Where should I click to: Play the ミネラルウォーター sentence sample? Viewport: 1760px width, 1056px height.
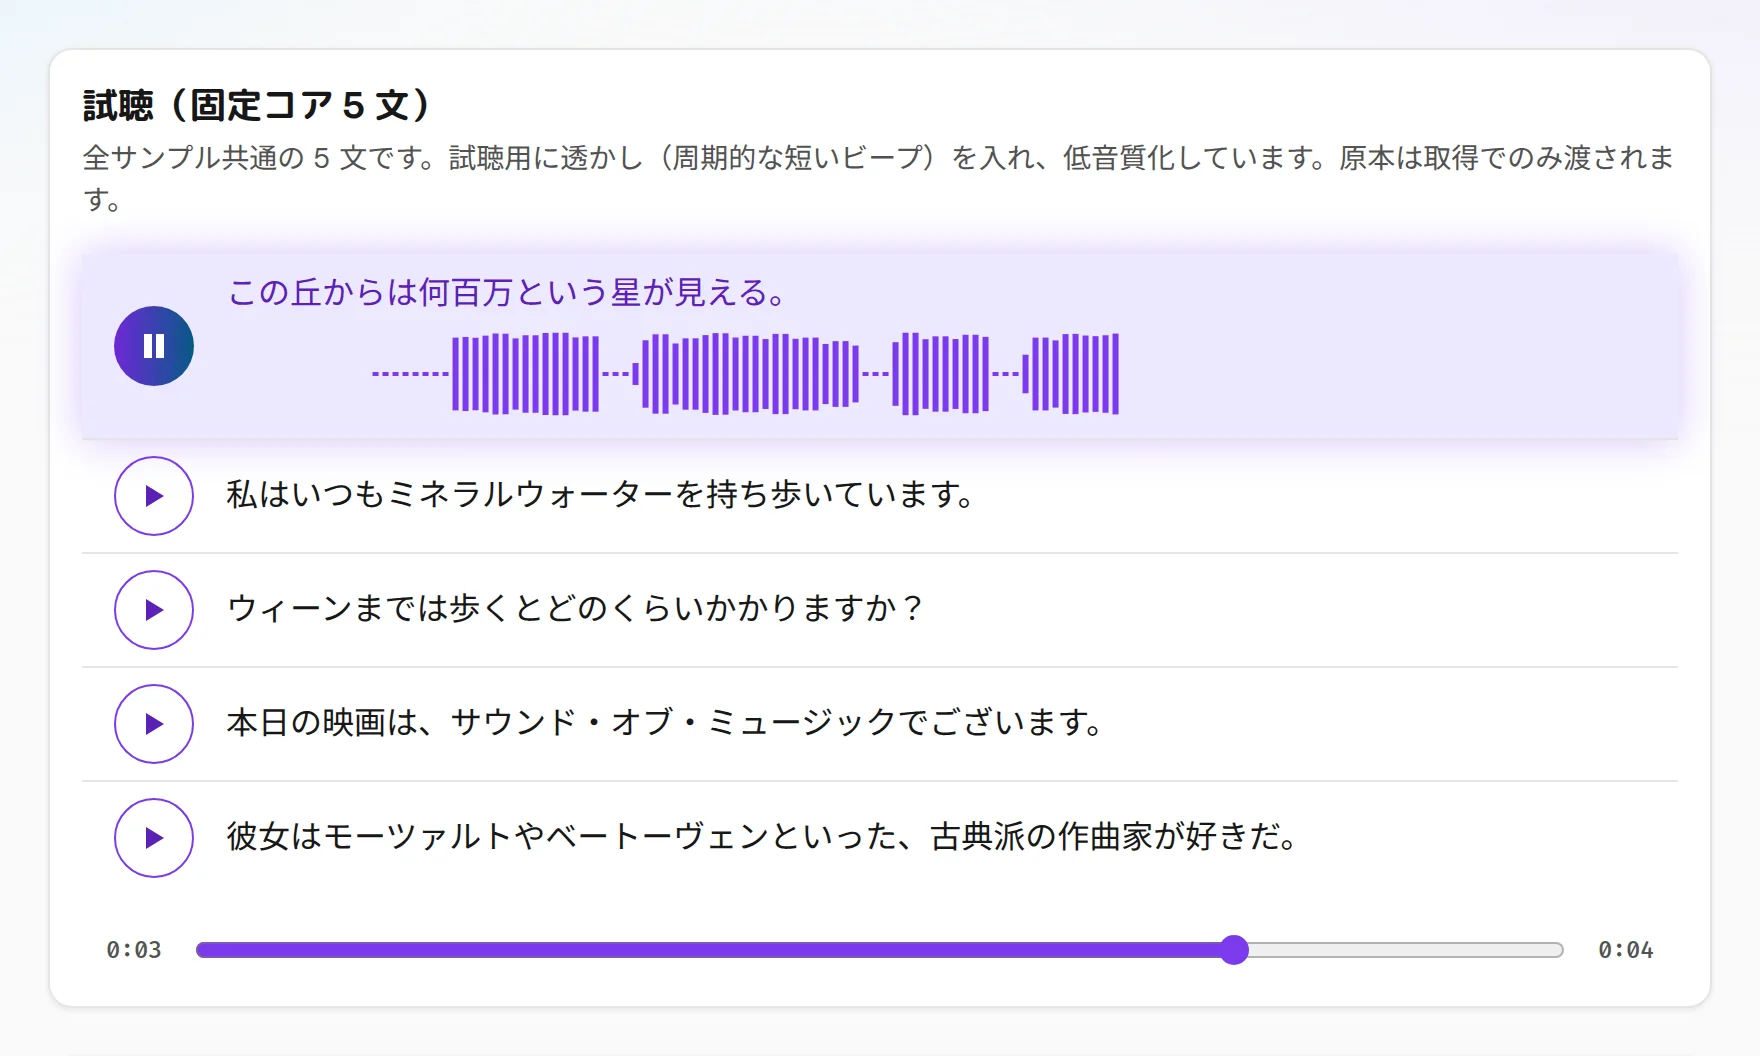pyautogui.click(x=154, y=496)
